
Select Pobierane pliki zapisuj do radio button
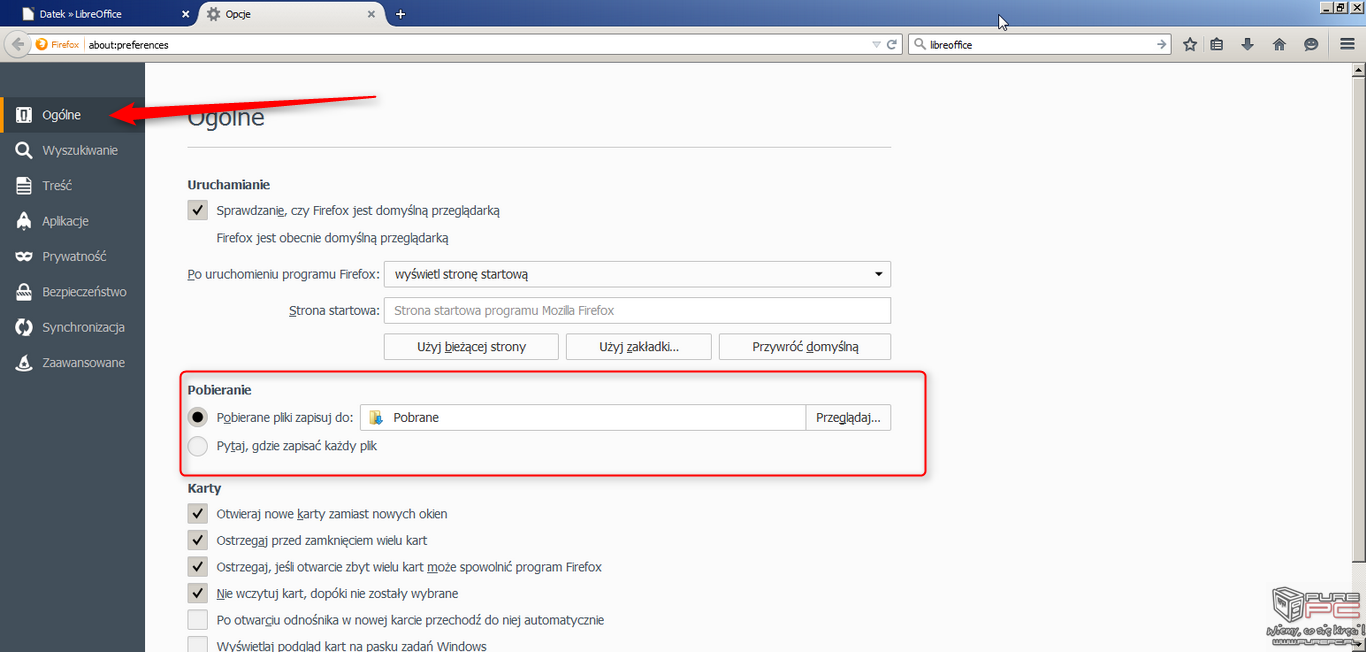tap(198, 418)
